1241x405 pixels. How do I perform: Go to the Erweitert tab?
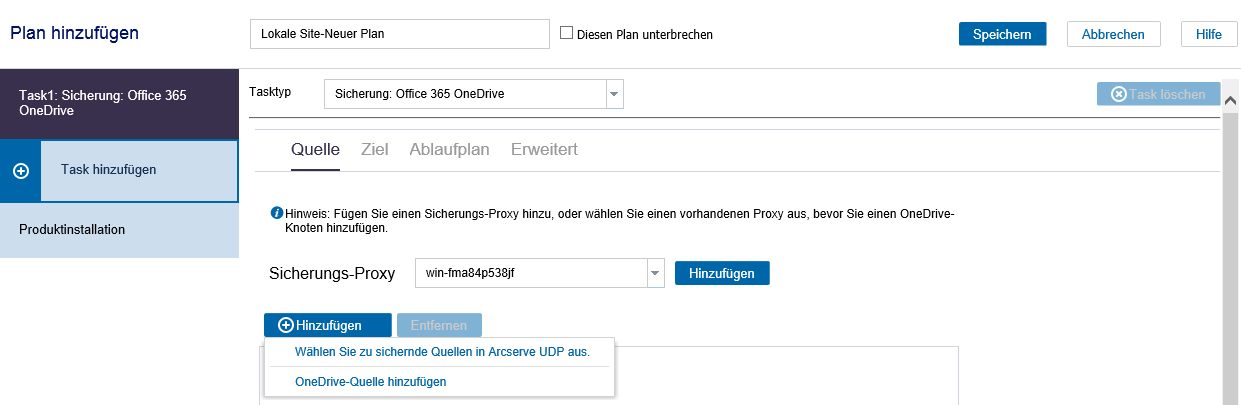pos(544,150)
